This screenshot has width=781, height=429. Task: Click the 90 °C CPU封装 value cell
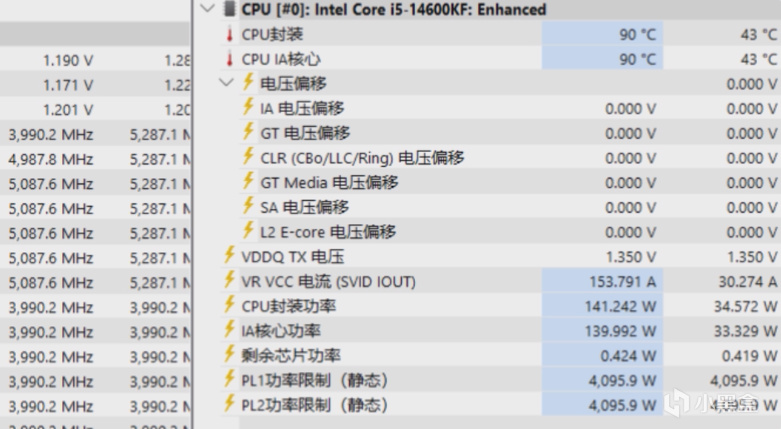639,34
